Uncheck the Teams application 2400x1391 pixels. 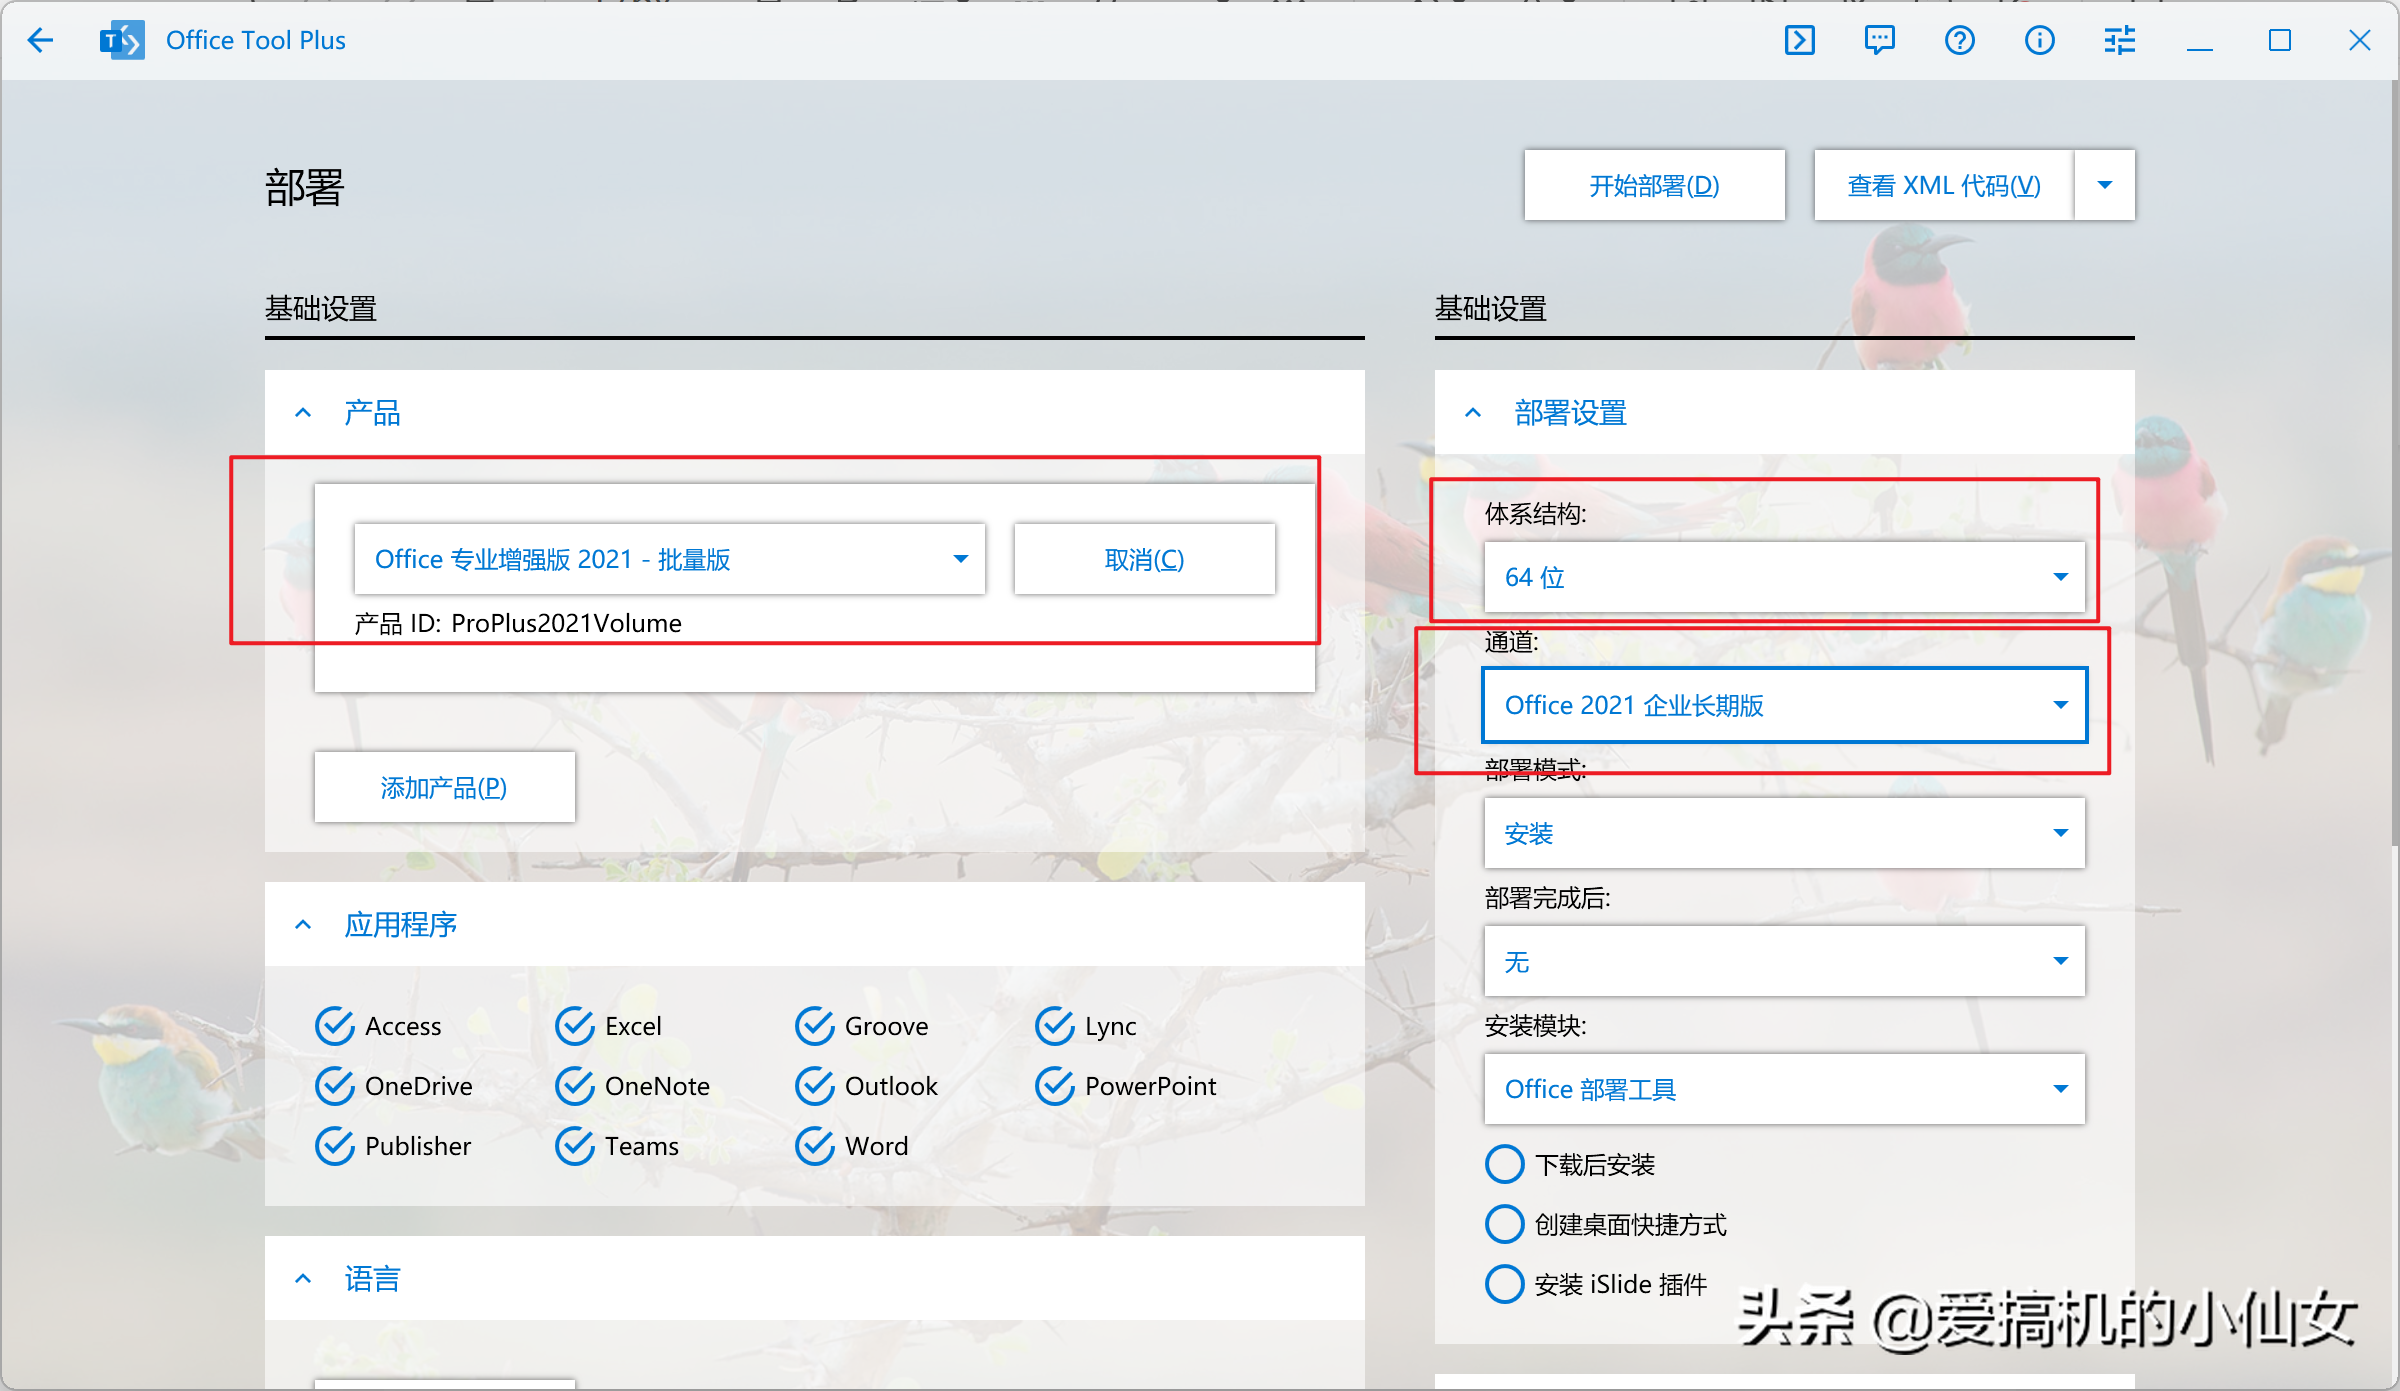tap(617, 1146)
